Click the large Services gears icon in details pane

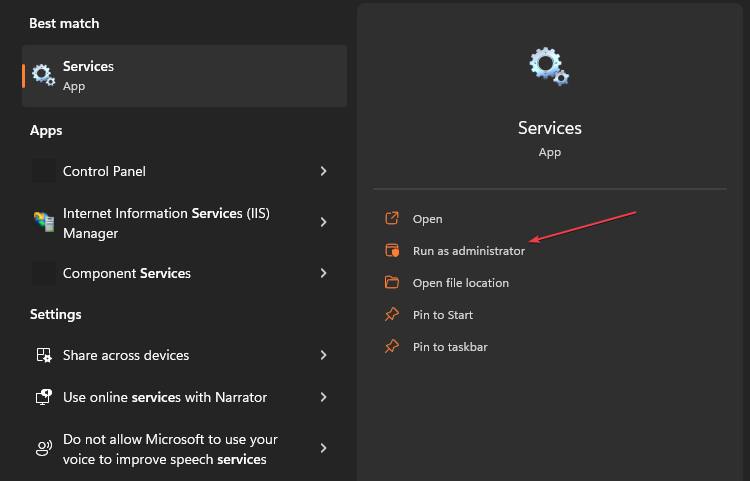point(549,66)
